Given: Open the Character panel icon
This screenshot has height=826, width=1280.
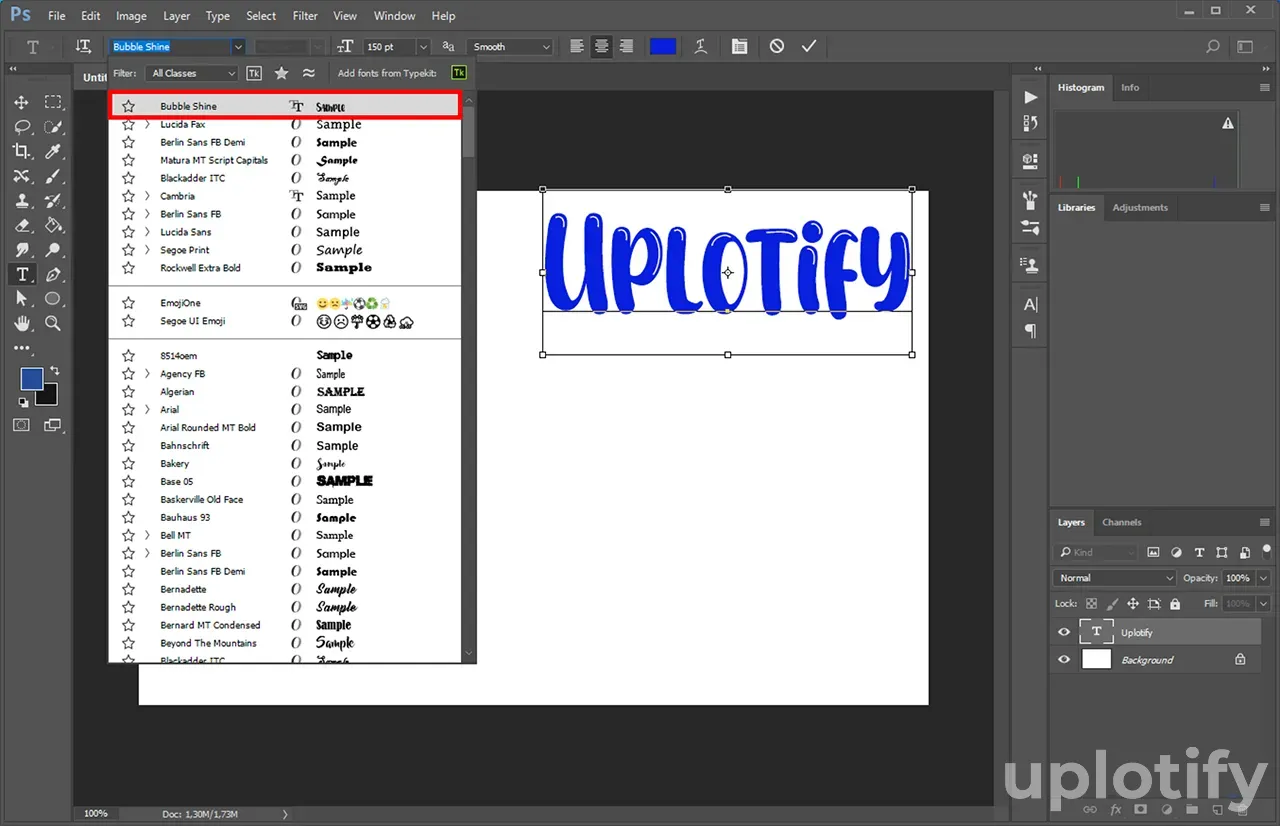Looking at the screenshot, I should point(1031,305).
